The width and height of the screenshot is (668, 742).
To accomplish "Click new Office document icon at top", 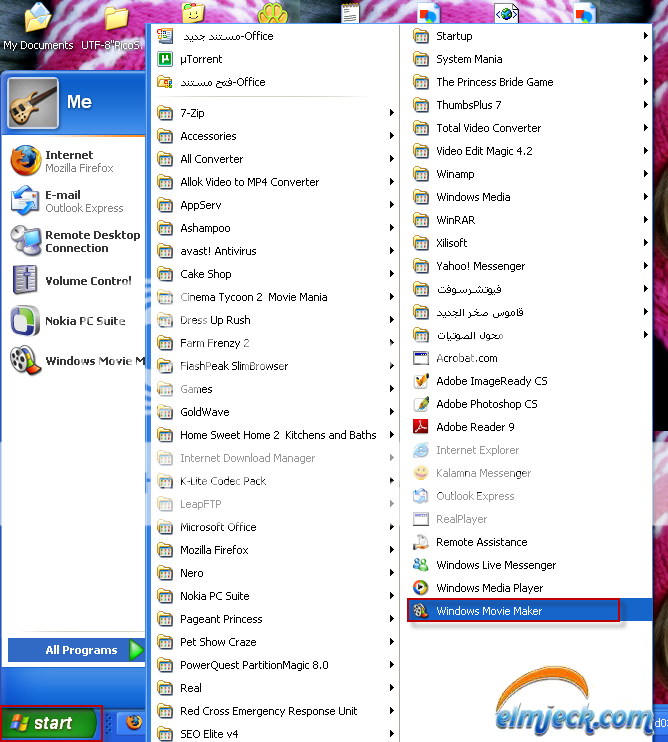I will coord(165,36).
